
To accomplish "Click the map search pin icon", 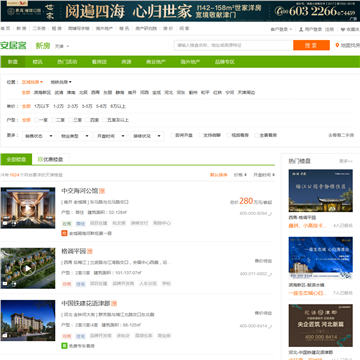I will [x=337, y=45].
